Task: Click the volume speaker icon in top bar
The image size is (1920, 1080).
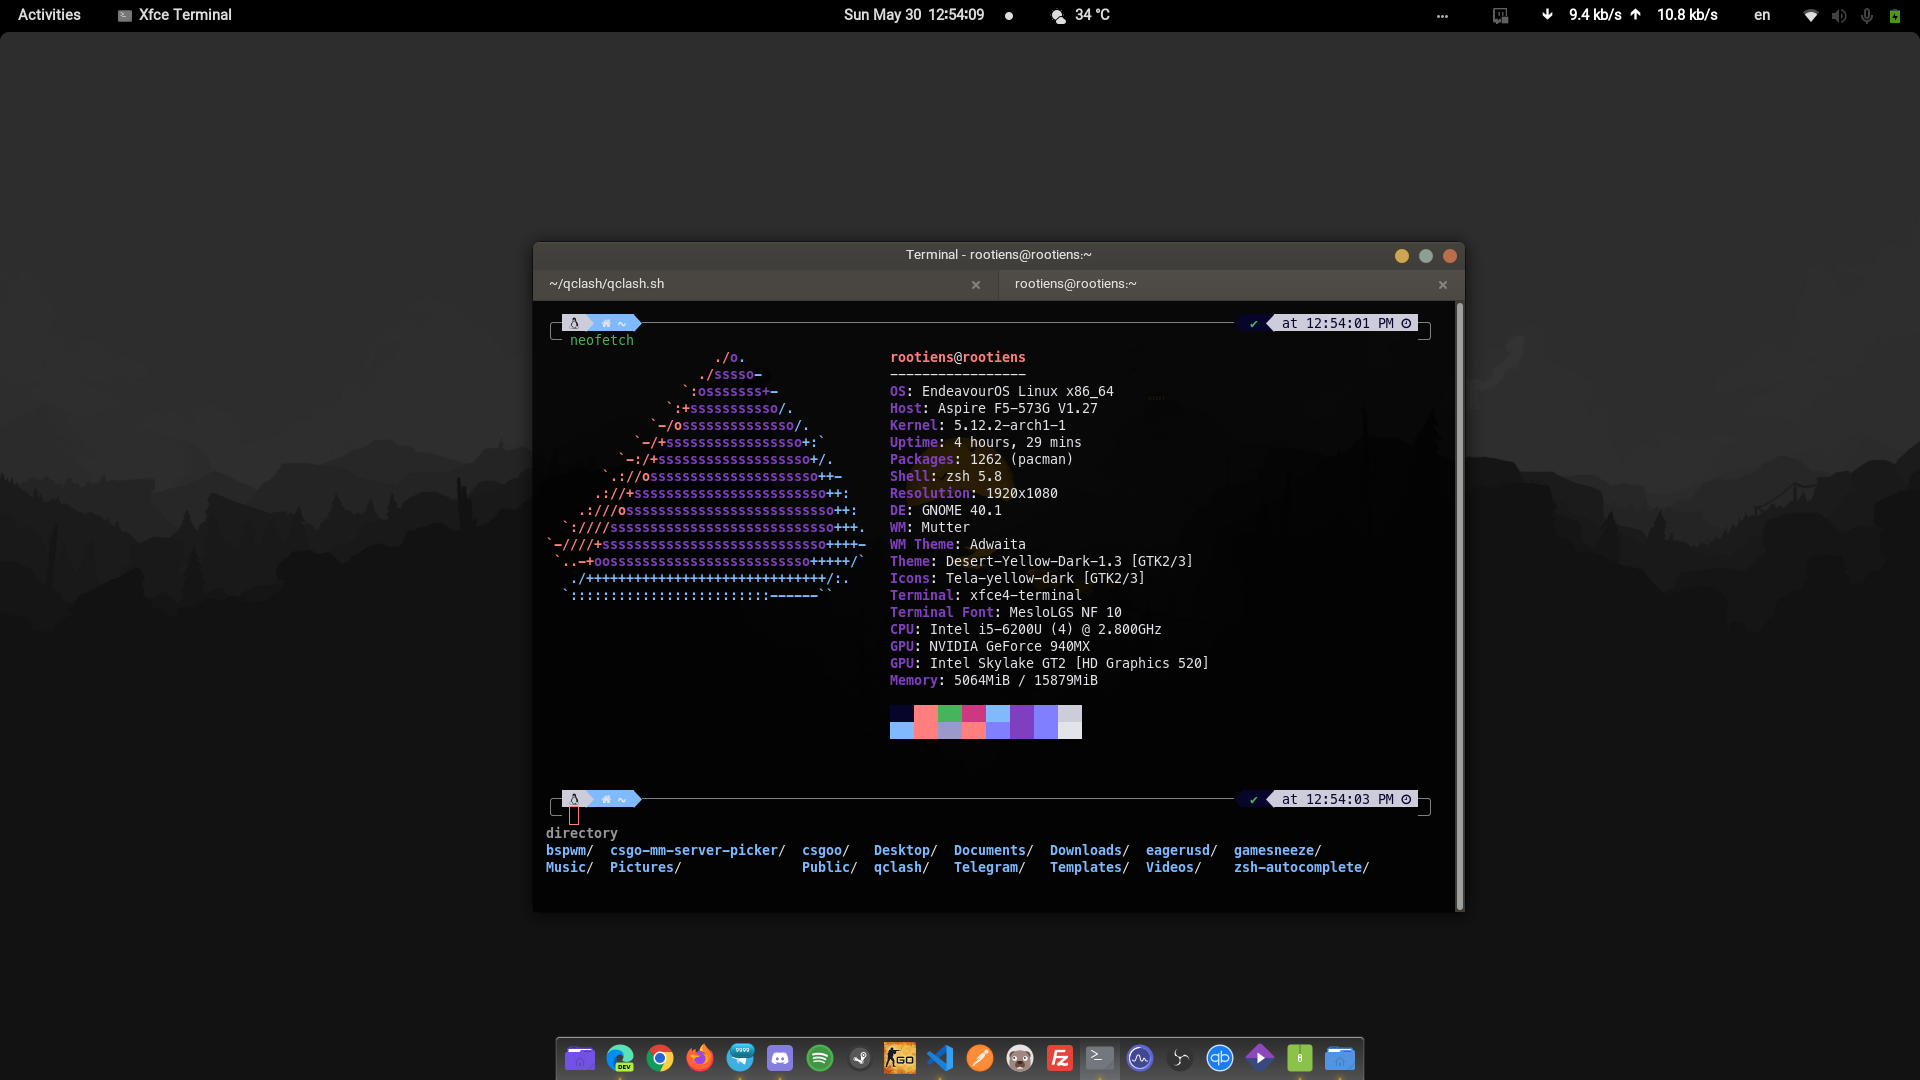Action: [x=1838, y=15]
